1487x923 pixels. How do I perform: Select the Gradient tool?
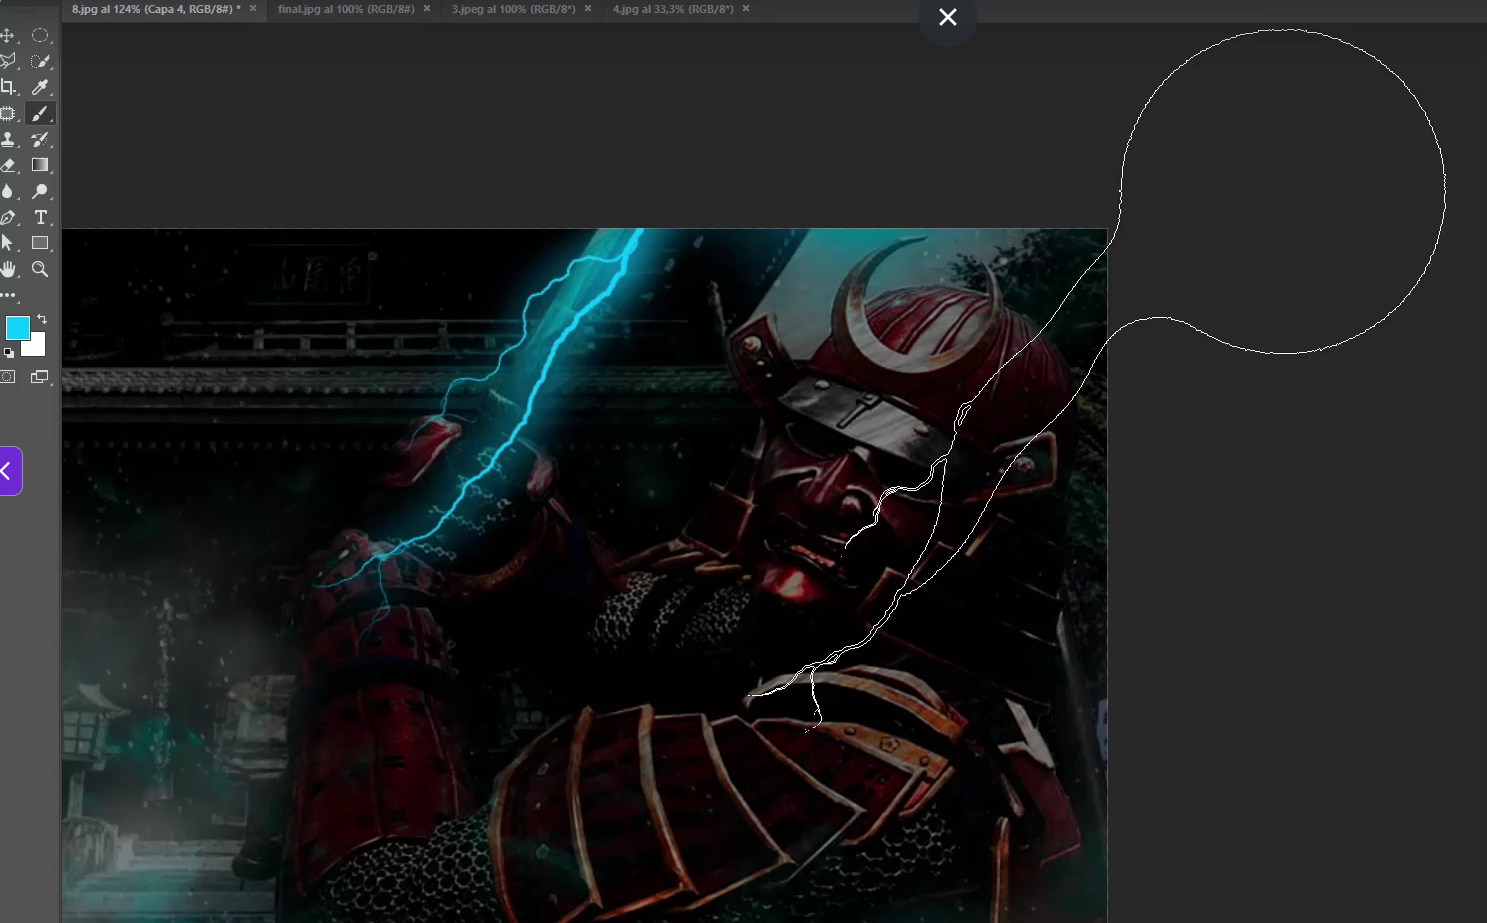tap(40, 165)
